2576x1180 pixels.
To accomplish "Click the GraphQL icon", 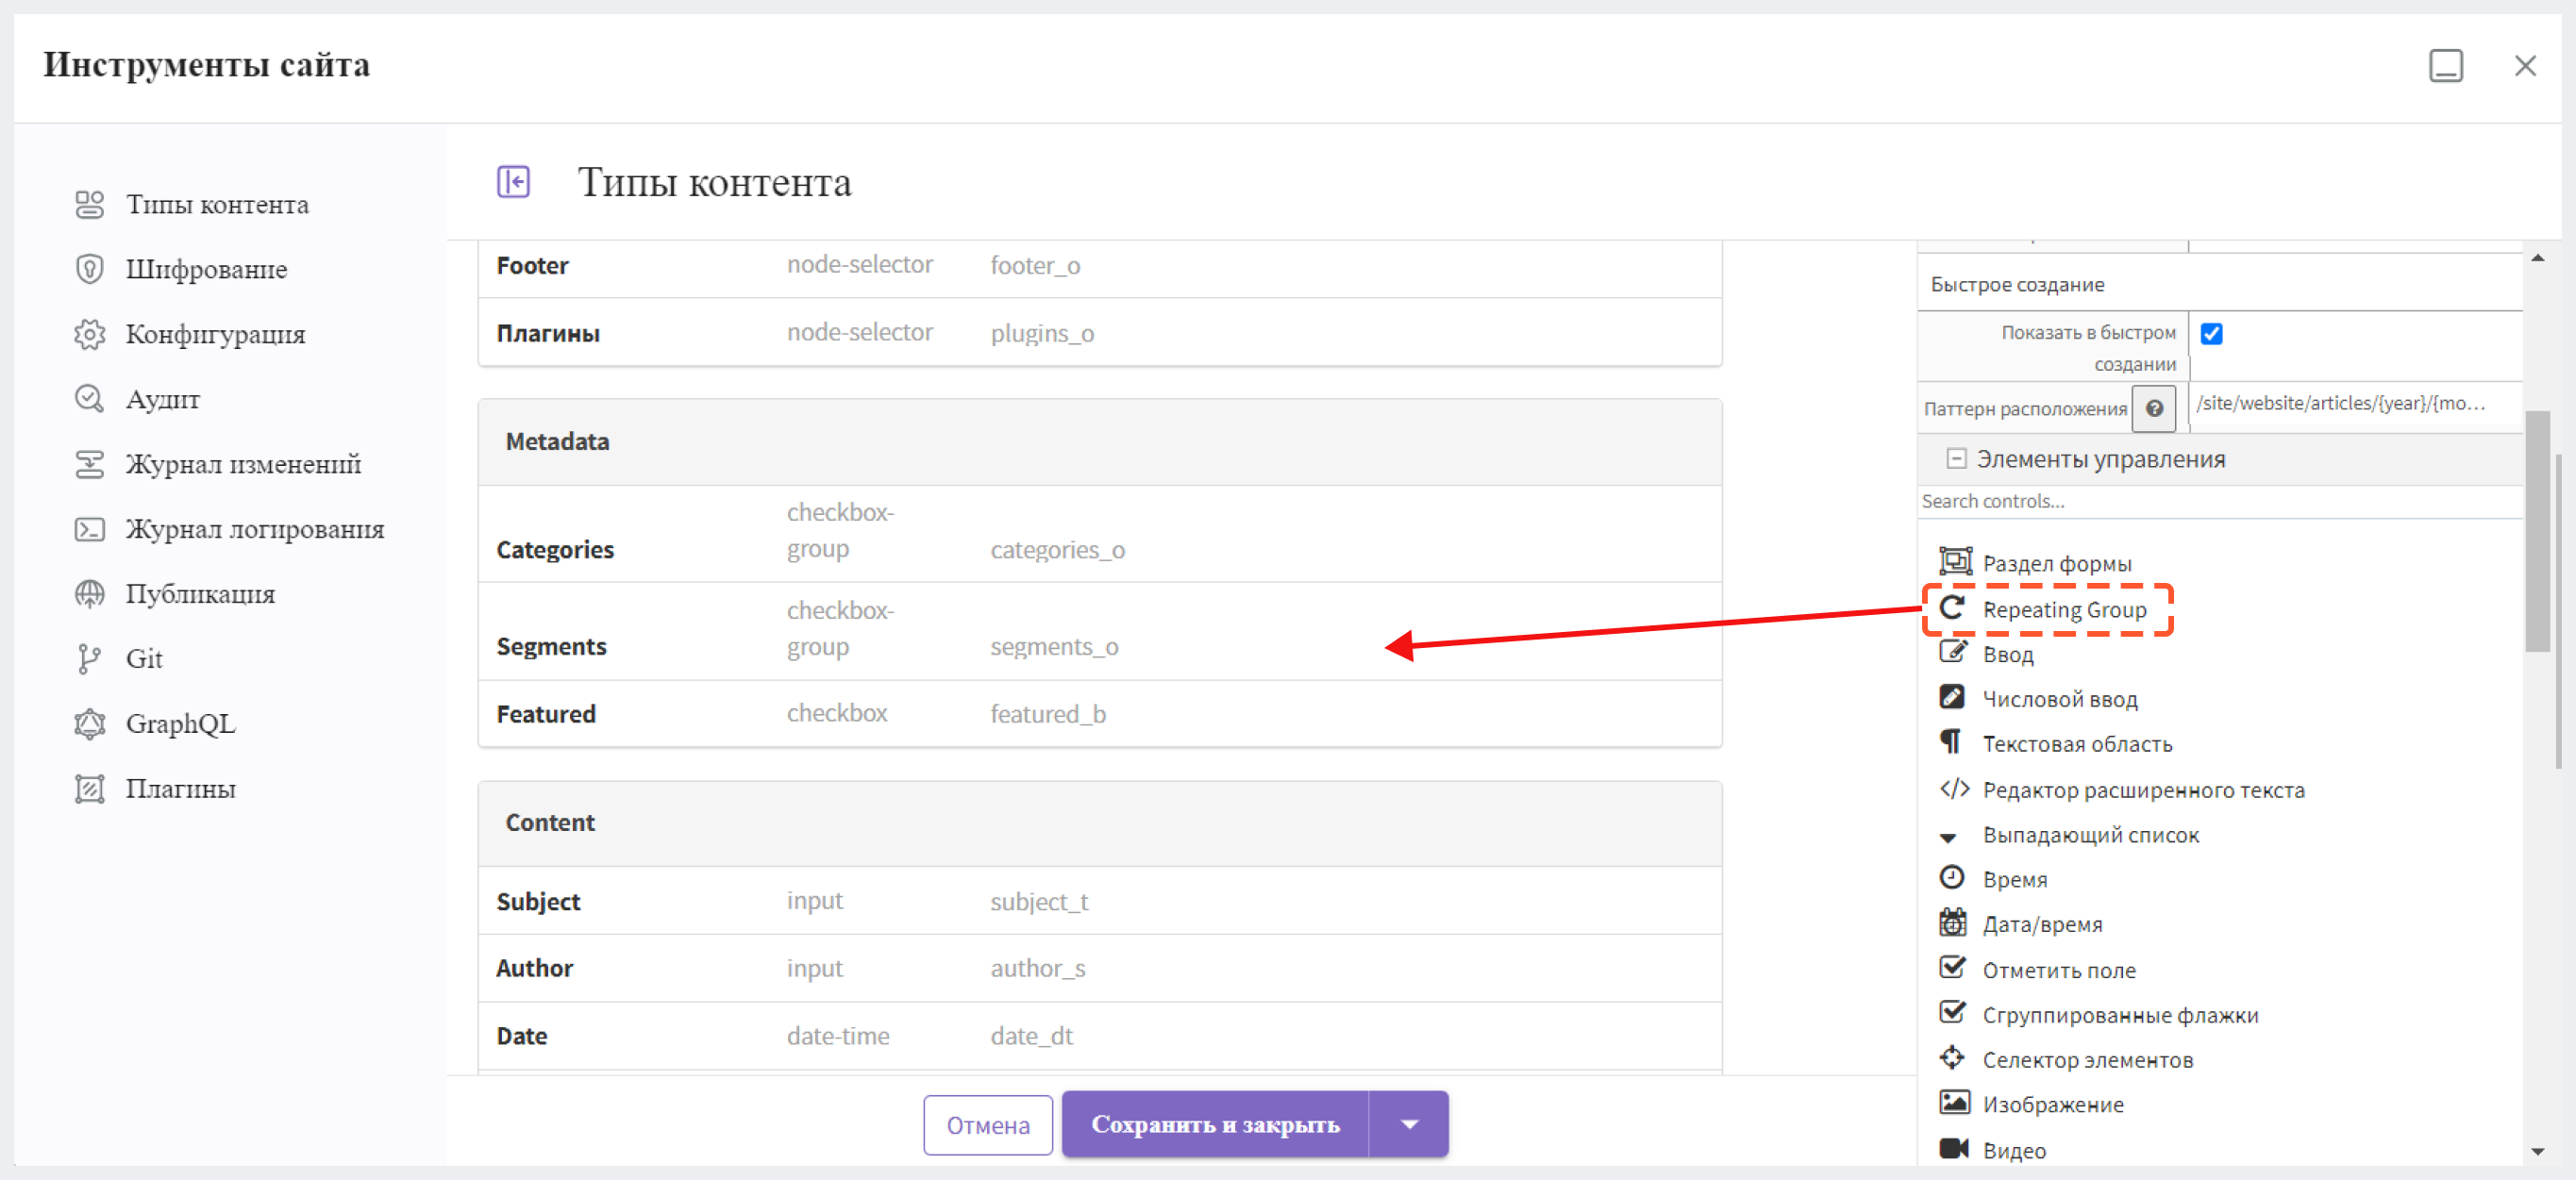I will [90, 724].
